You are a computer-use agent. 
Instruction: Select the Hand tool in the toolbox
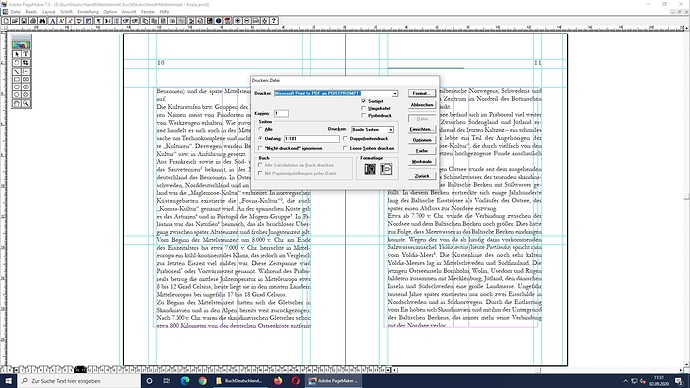click(x=17, y=103)
